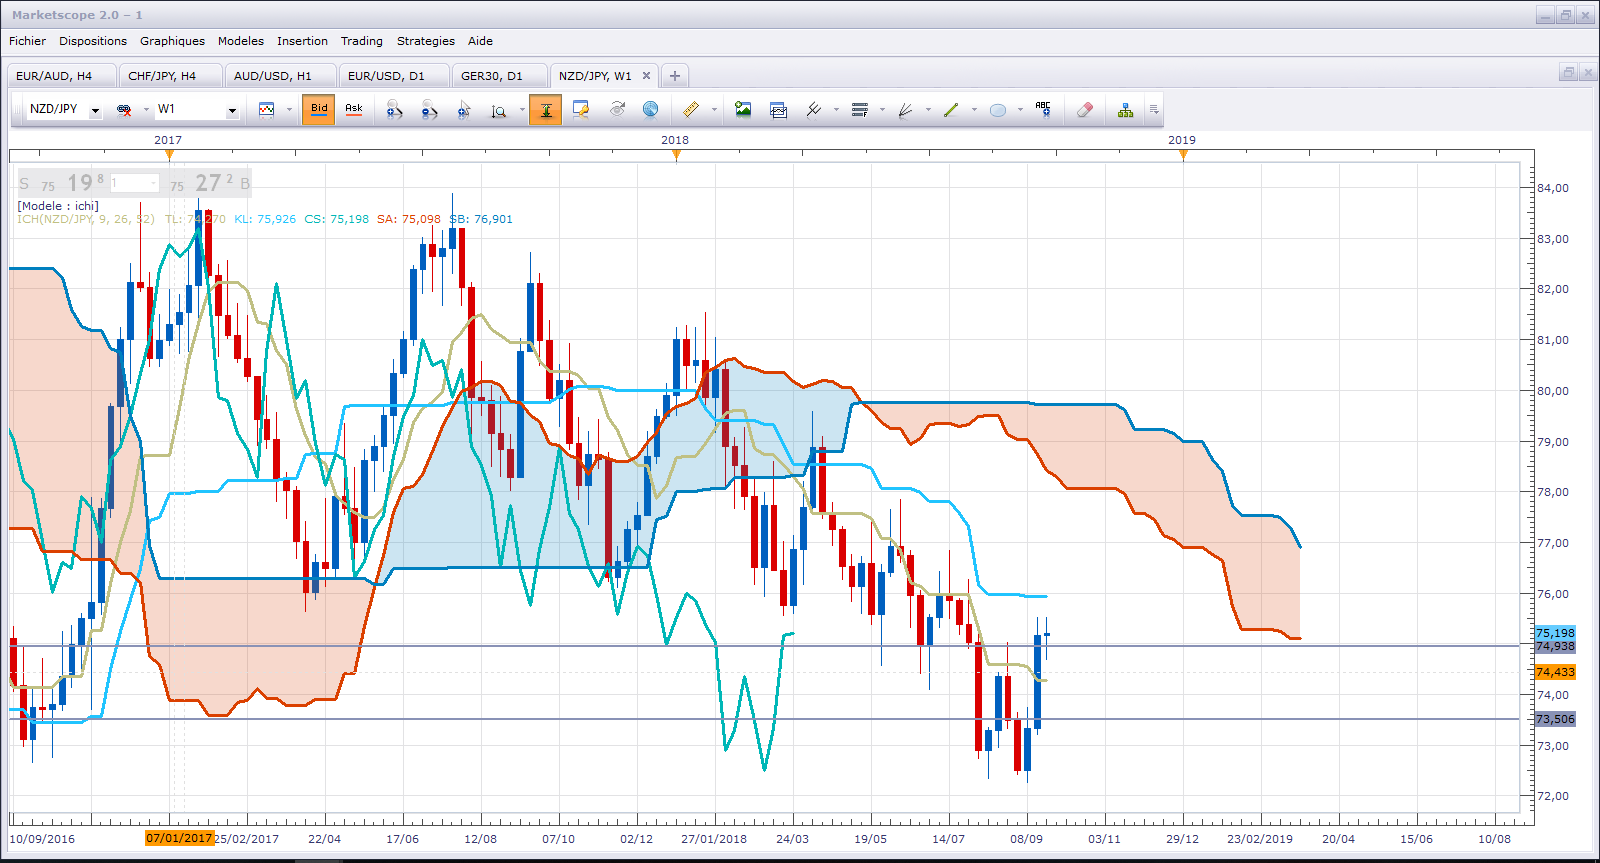Expand the pitchfork tool dropdown arrow
1600x863 pixels.
tap(836, 110)
